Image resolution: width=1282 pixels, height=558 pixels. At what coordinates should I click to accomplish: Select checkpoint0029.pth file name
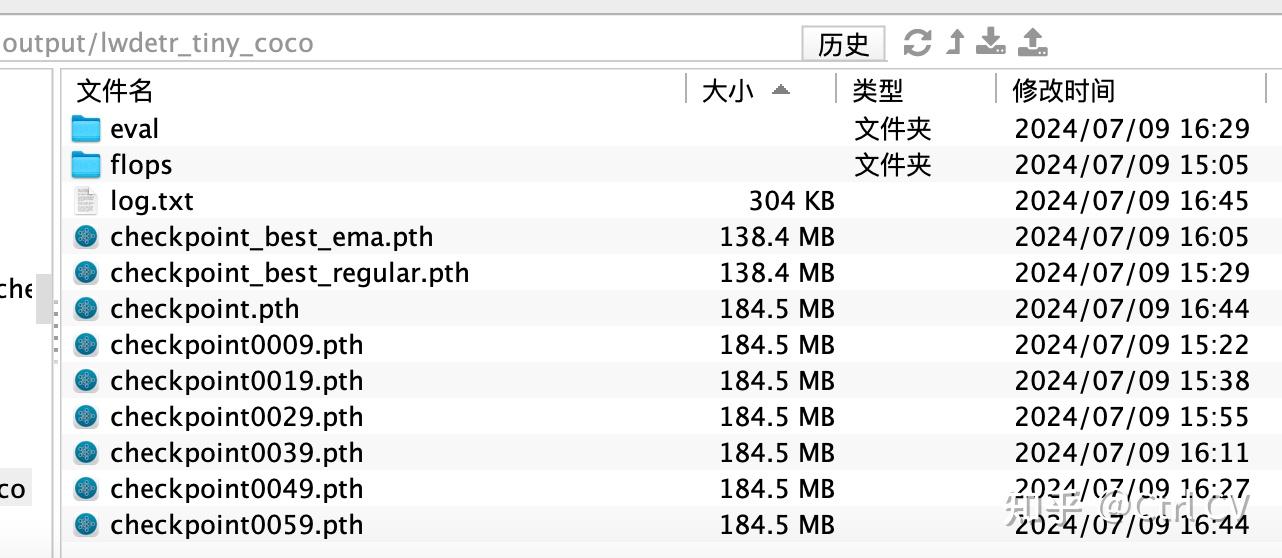tap(237, 417)
